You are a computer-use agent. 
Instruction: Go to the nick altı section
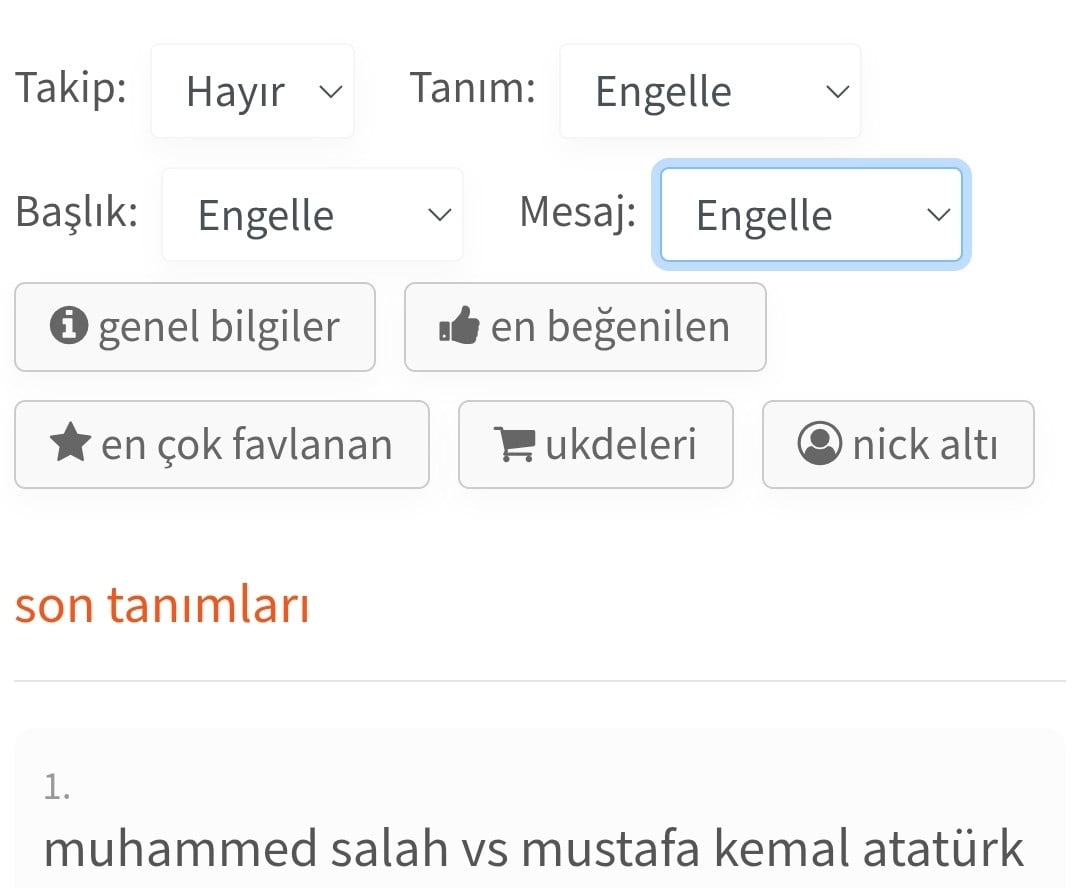click(x=898, y=445)
